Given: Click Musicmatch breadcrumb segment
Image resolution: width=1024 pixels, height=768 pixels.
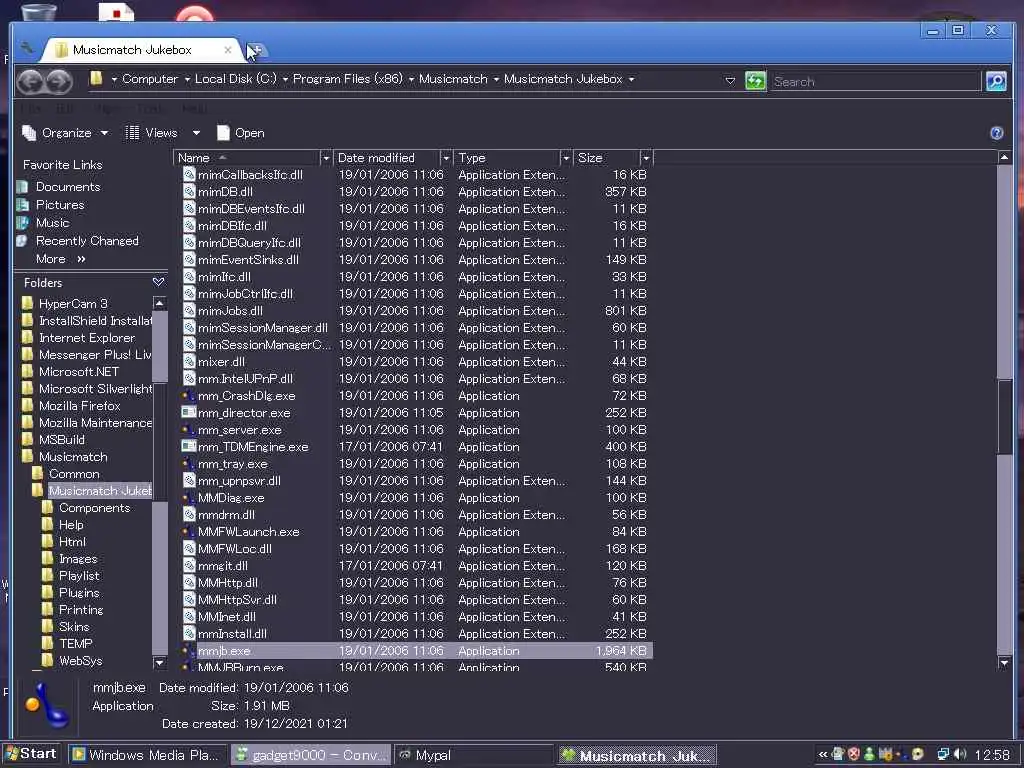Looking at the screenshot, I should pos(453,79).
